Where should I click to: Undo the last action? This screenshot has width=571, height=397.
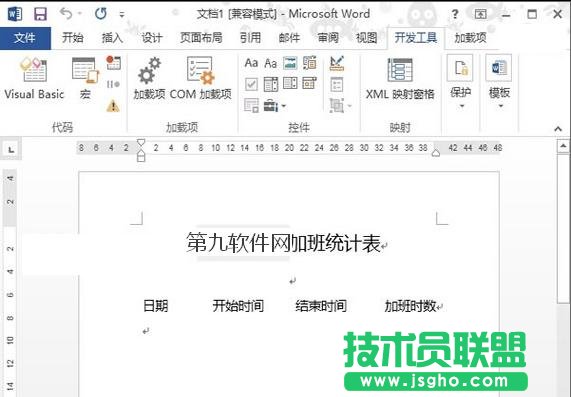(x=66, y=14)
